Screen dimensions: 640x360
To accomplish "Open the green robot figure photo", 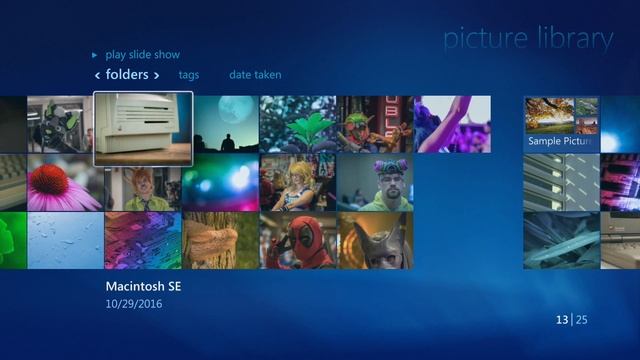I will (x=60, y=124).
